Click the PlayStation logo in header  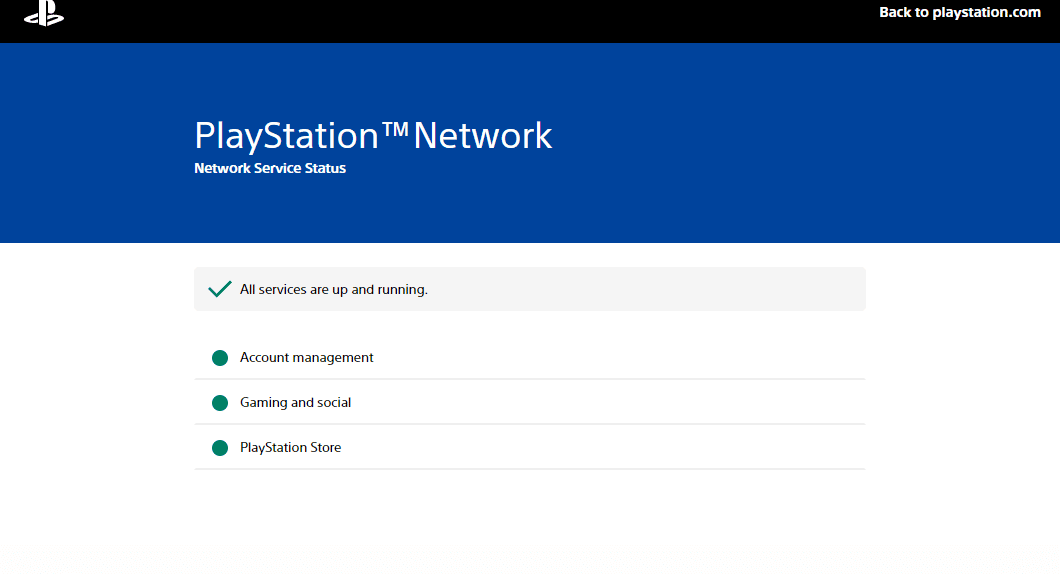(x=44, y=13)
